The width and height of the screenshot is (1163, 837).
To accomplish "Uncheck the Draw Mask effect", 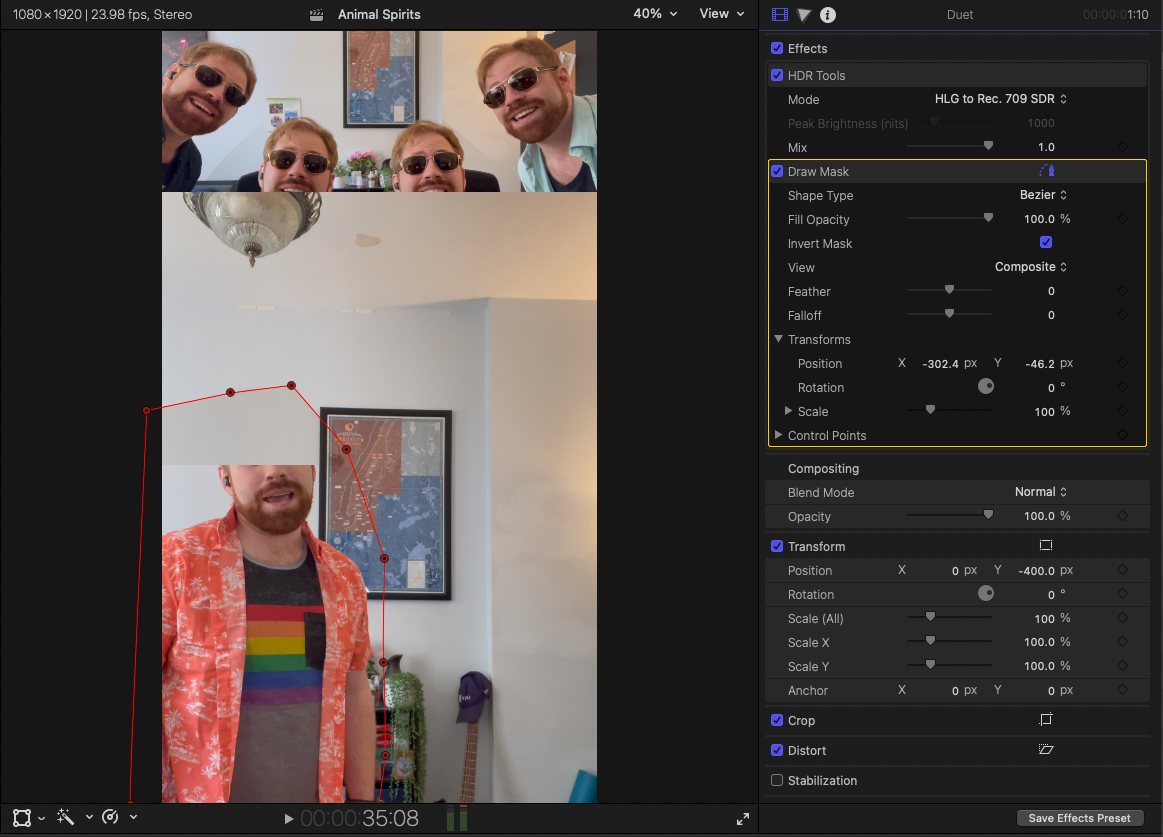I will tap(777, 171).
